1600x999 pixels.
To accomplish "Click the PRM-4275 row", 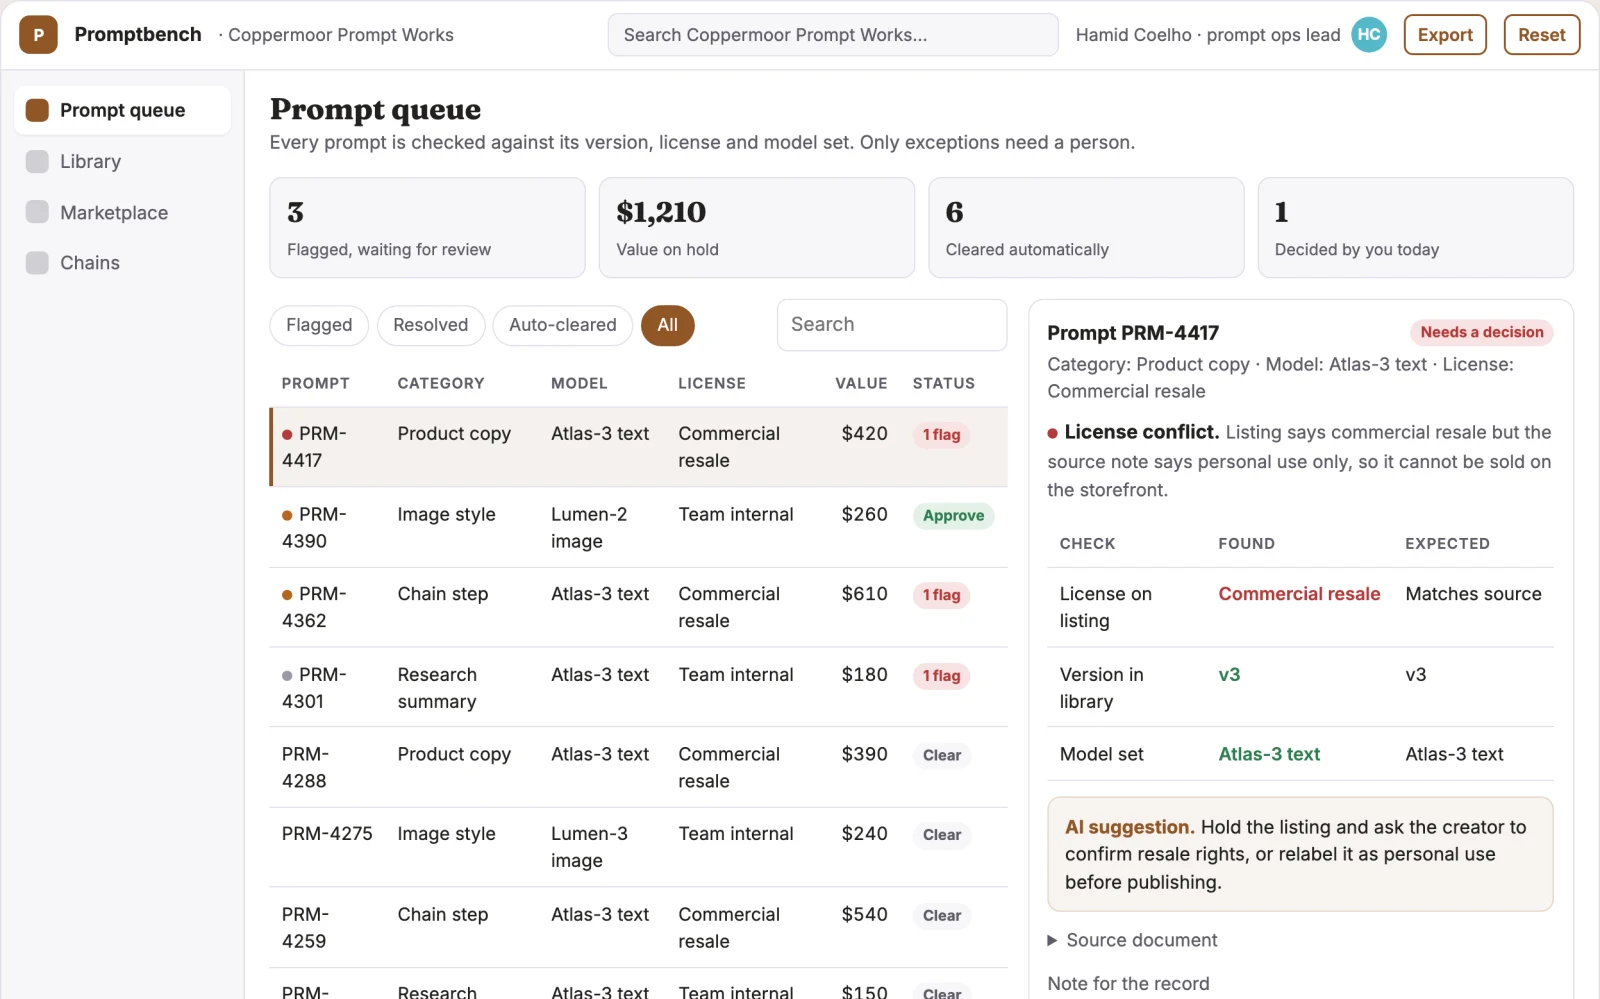I will 639,847.
